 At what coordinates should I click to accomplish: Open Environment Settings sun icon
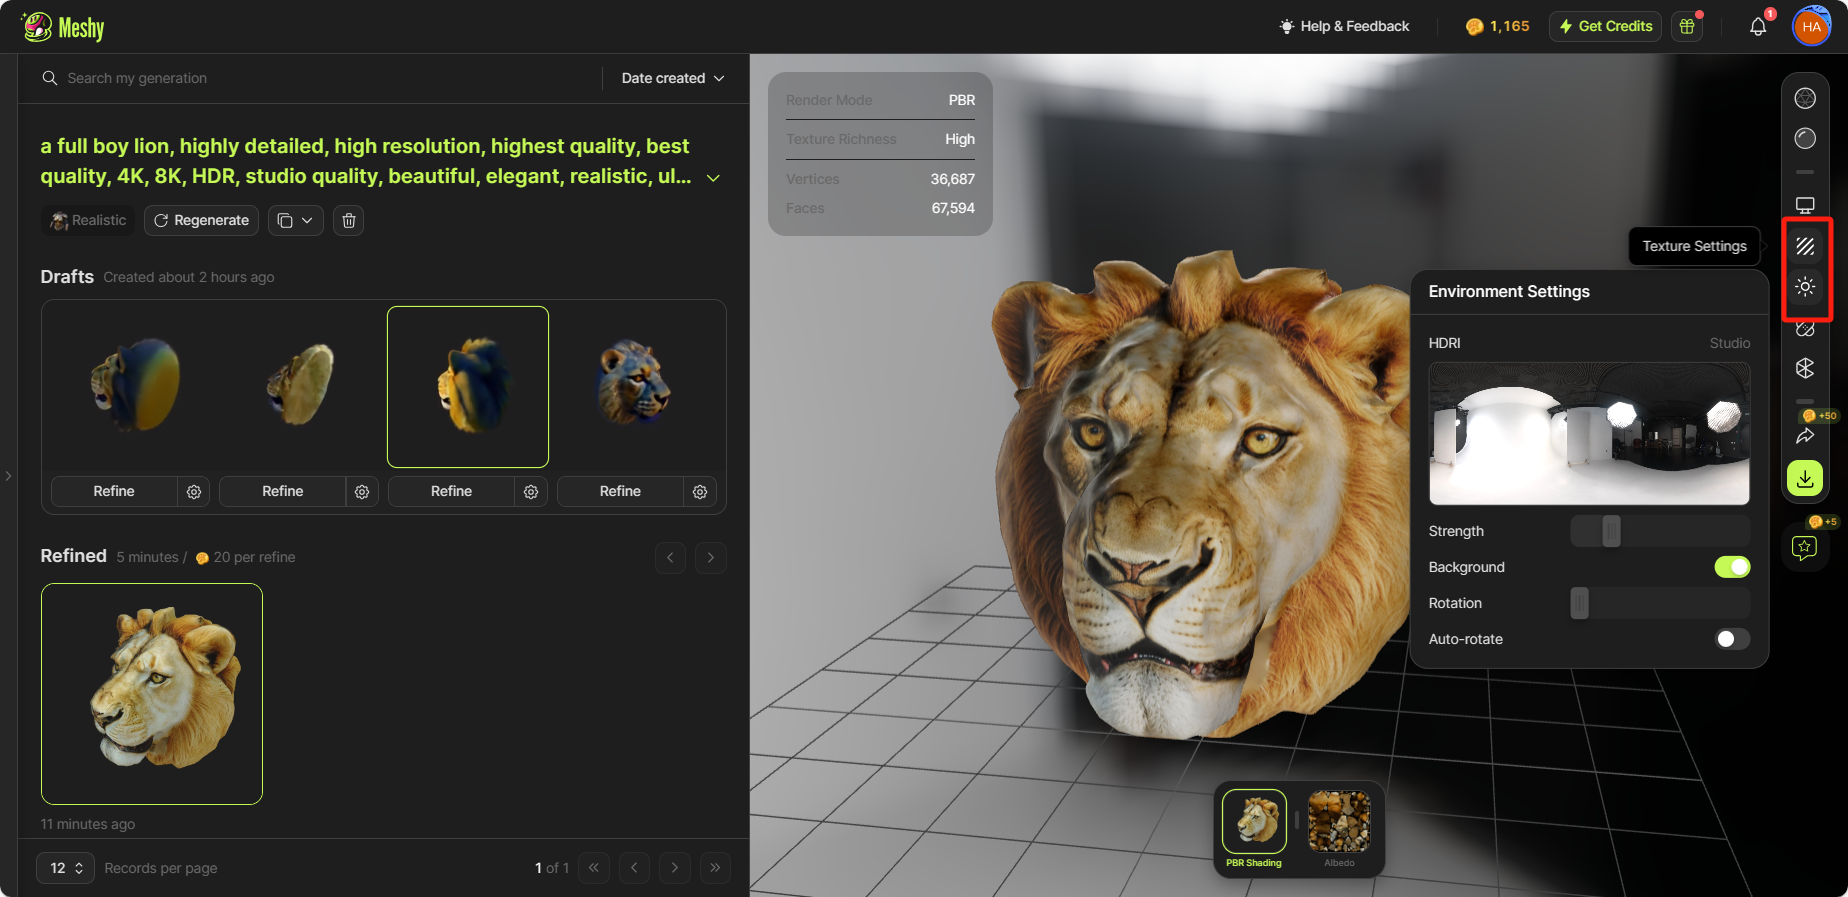pos(1805,287)
